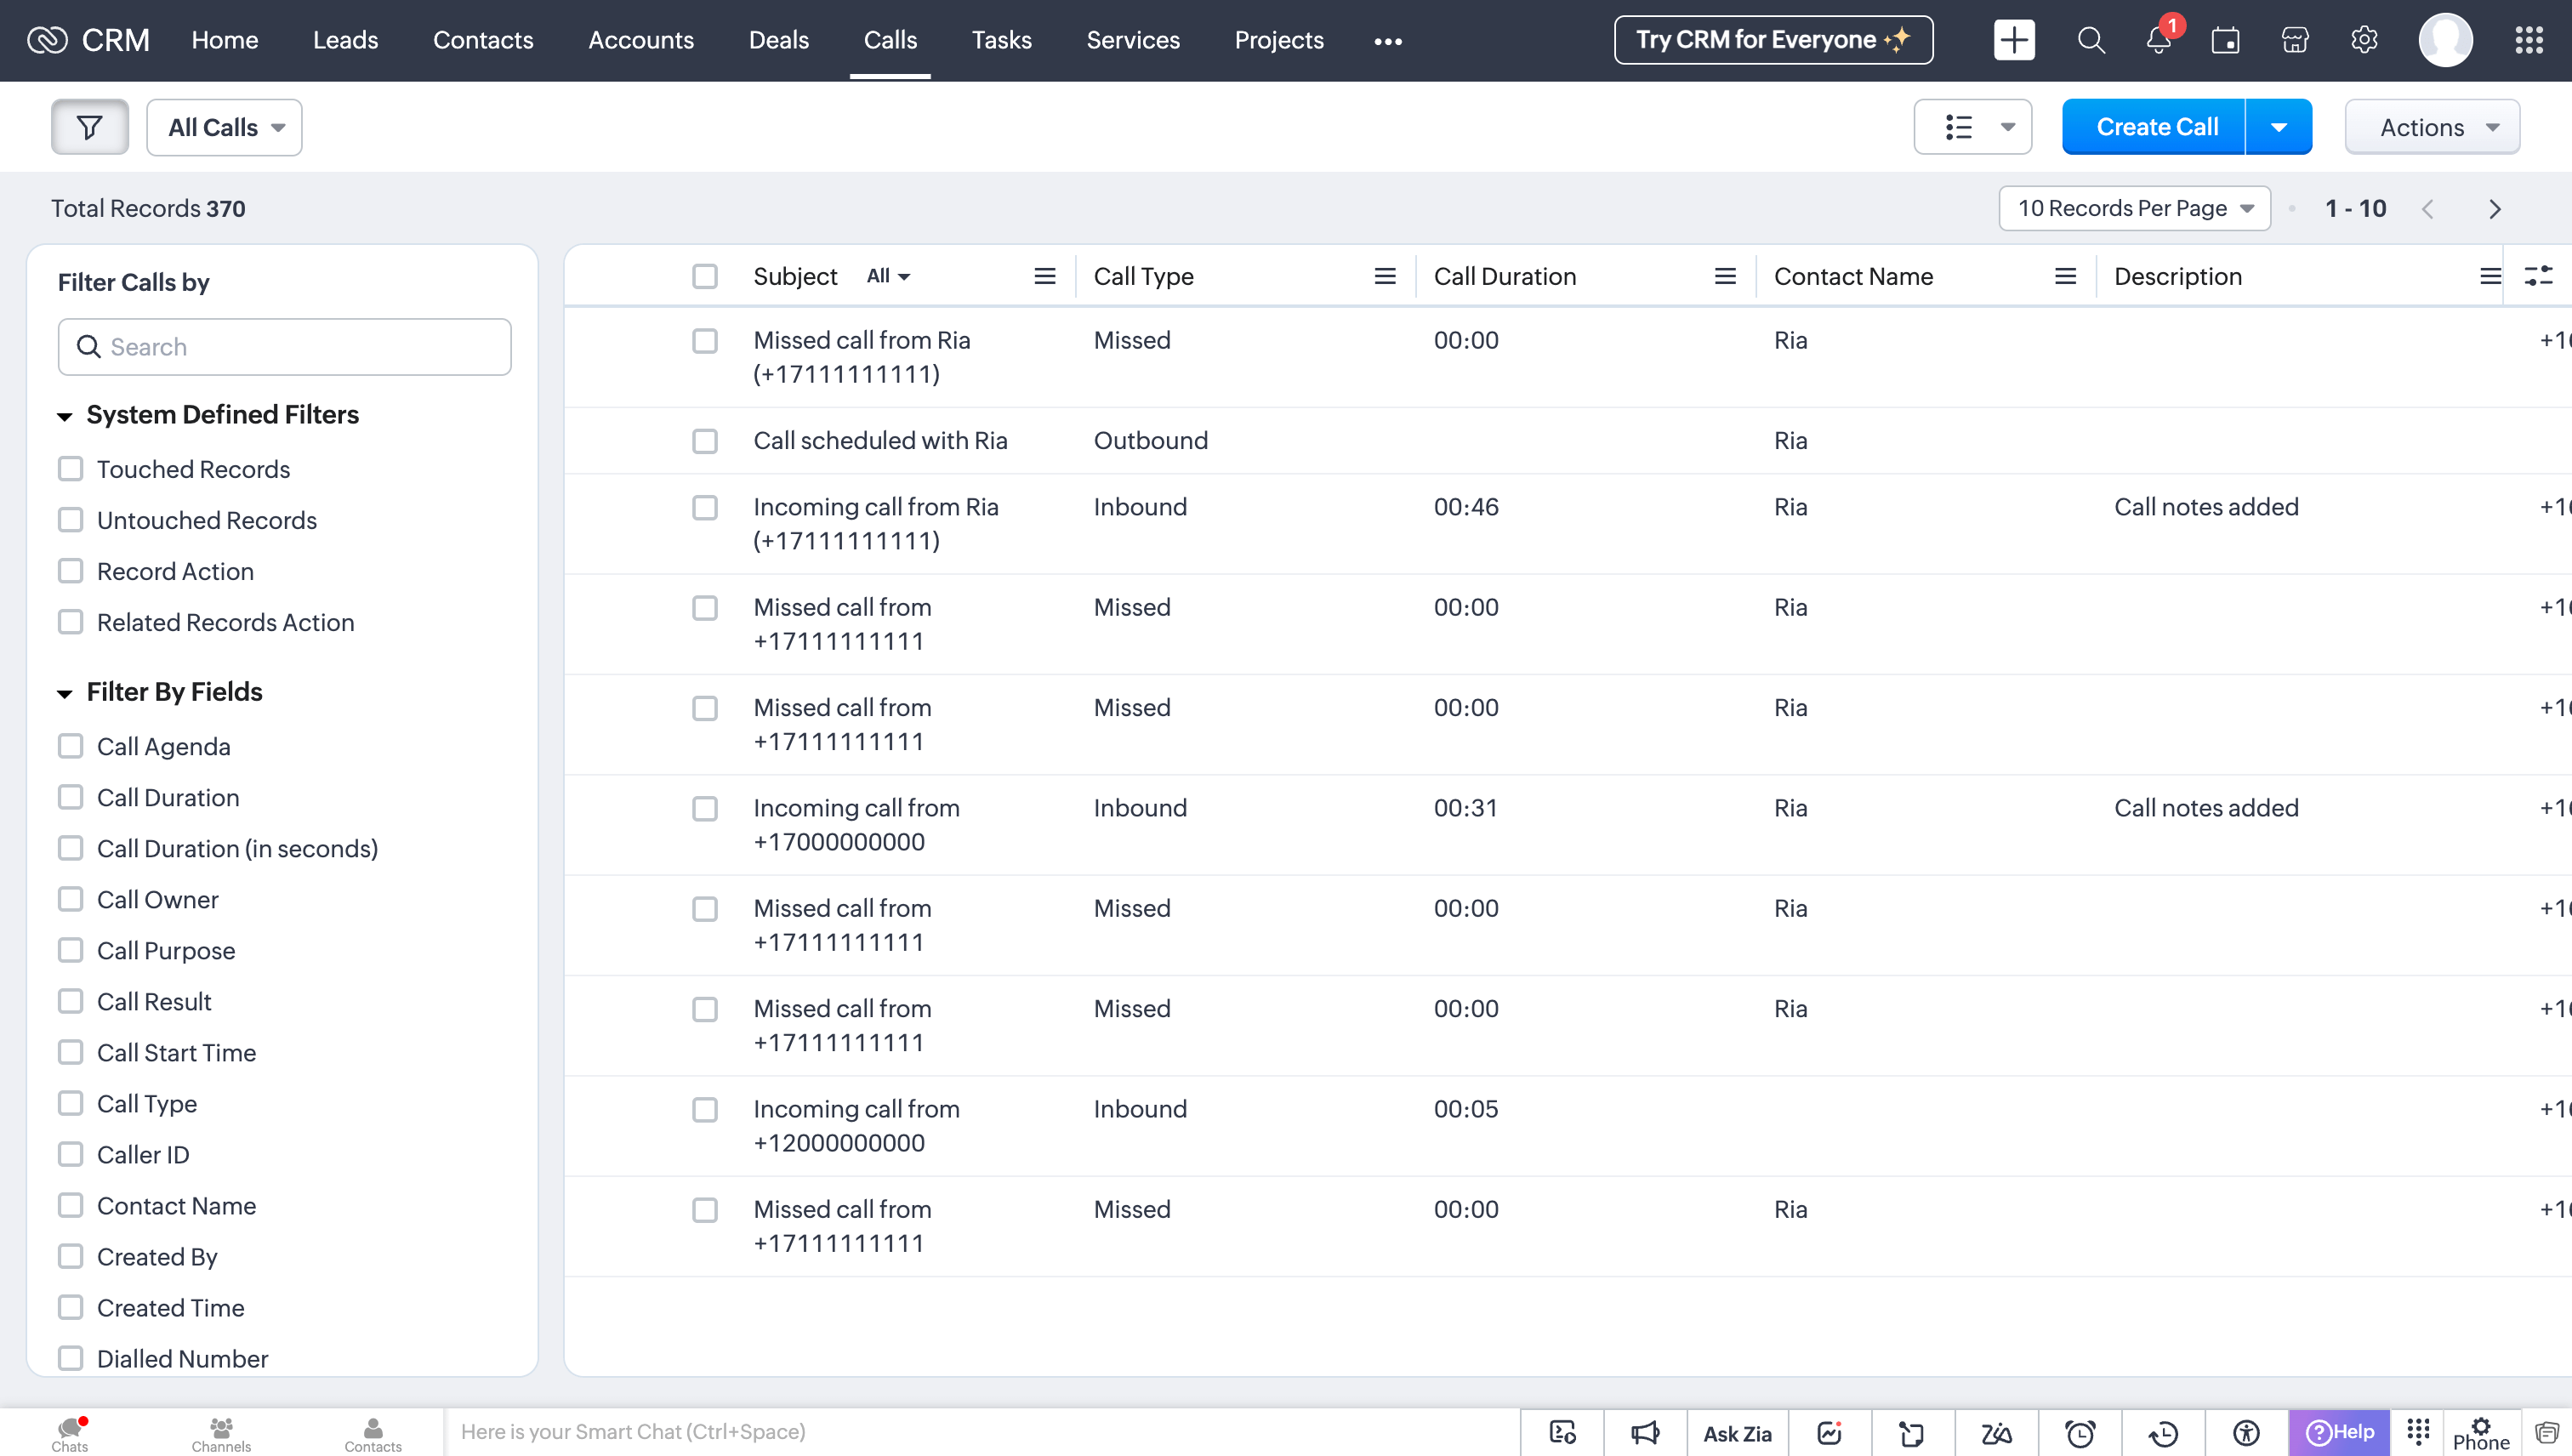Select the Call scheduled with Ria row checkbox
2572x1456 pixels.
pyautogui.click(x=705, y=441)
